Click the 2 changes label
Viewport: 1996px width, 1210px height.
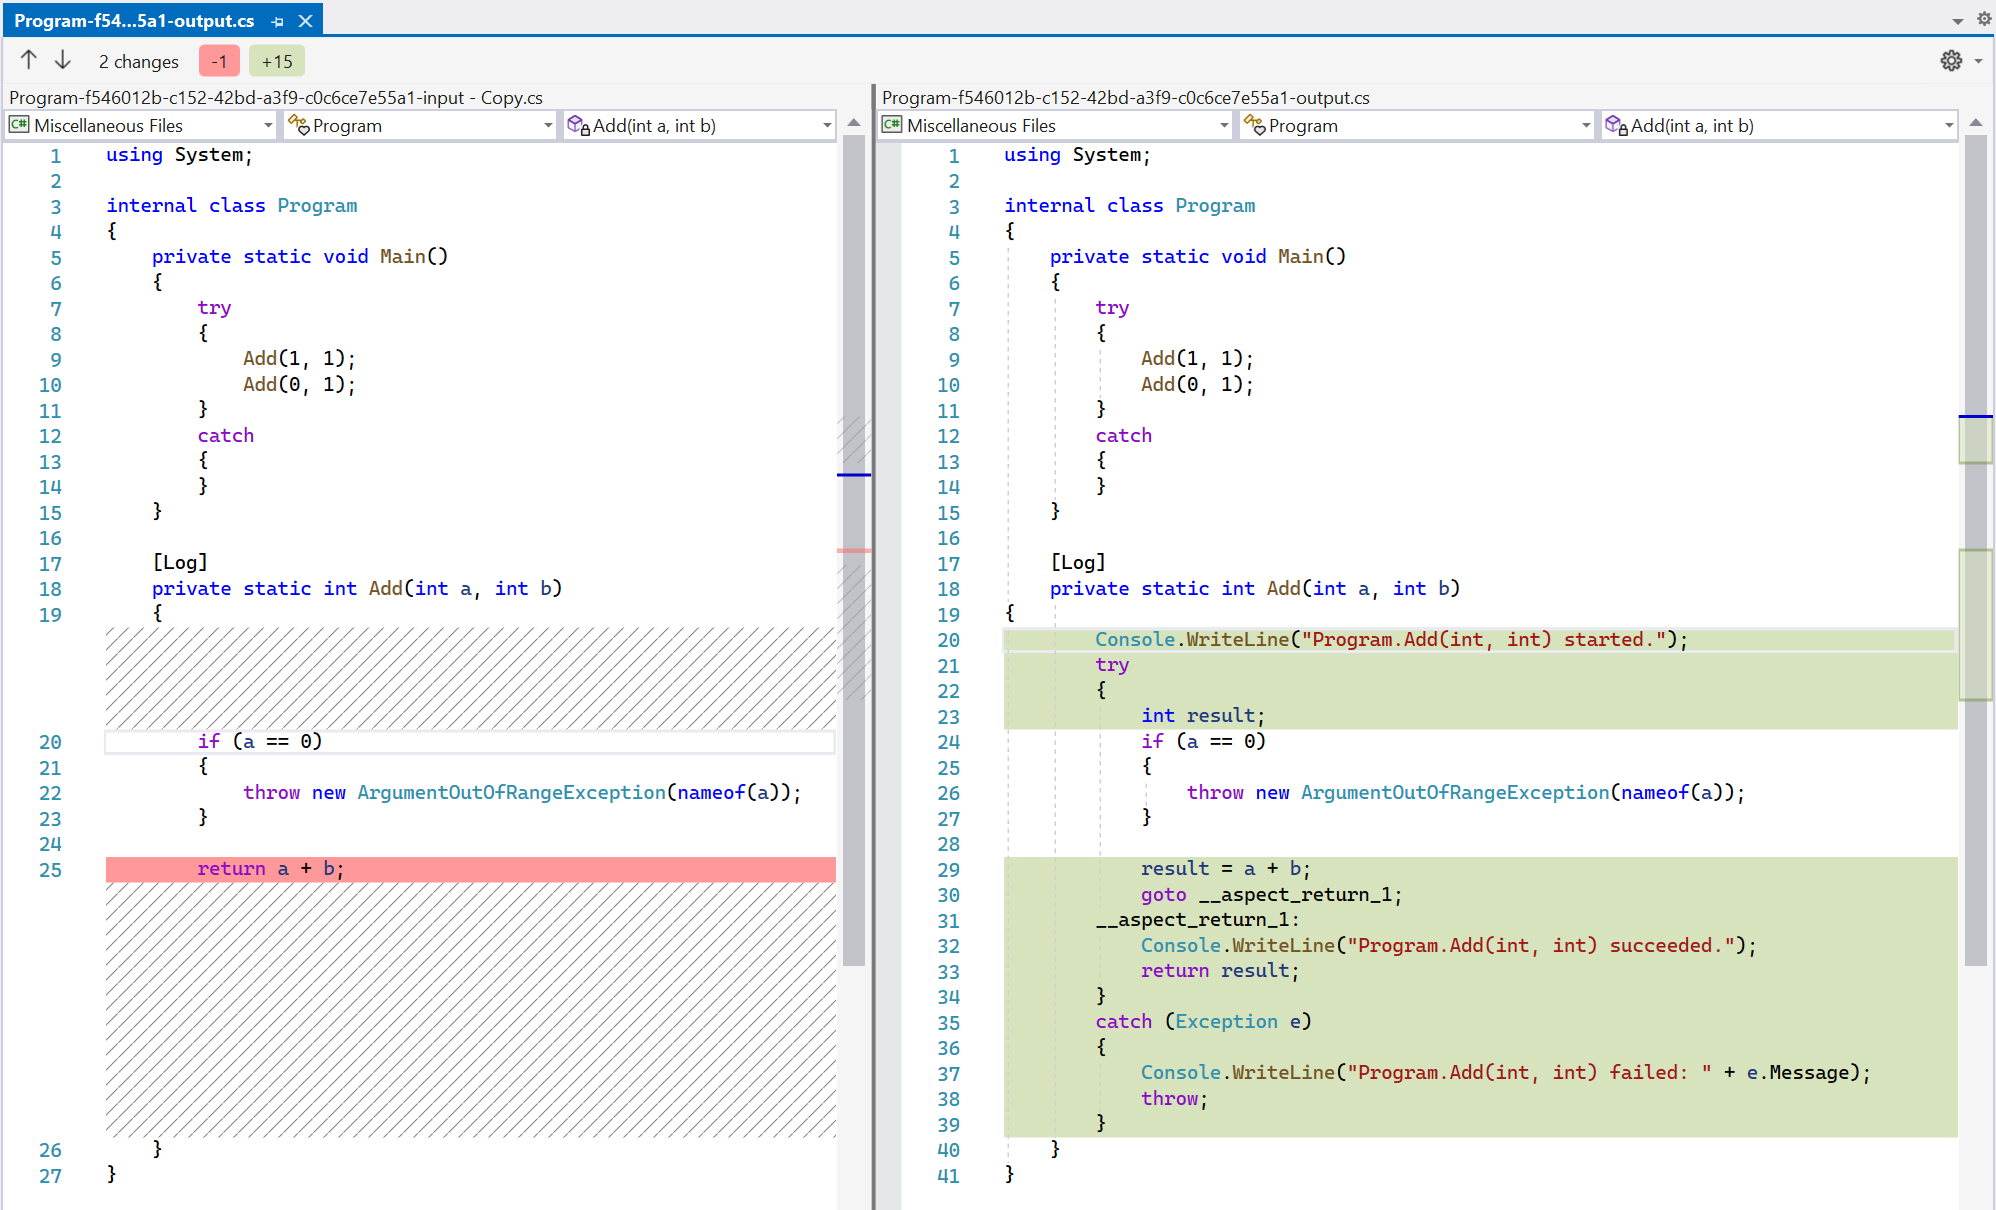139,61
